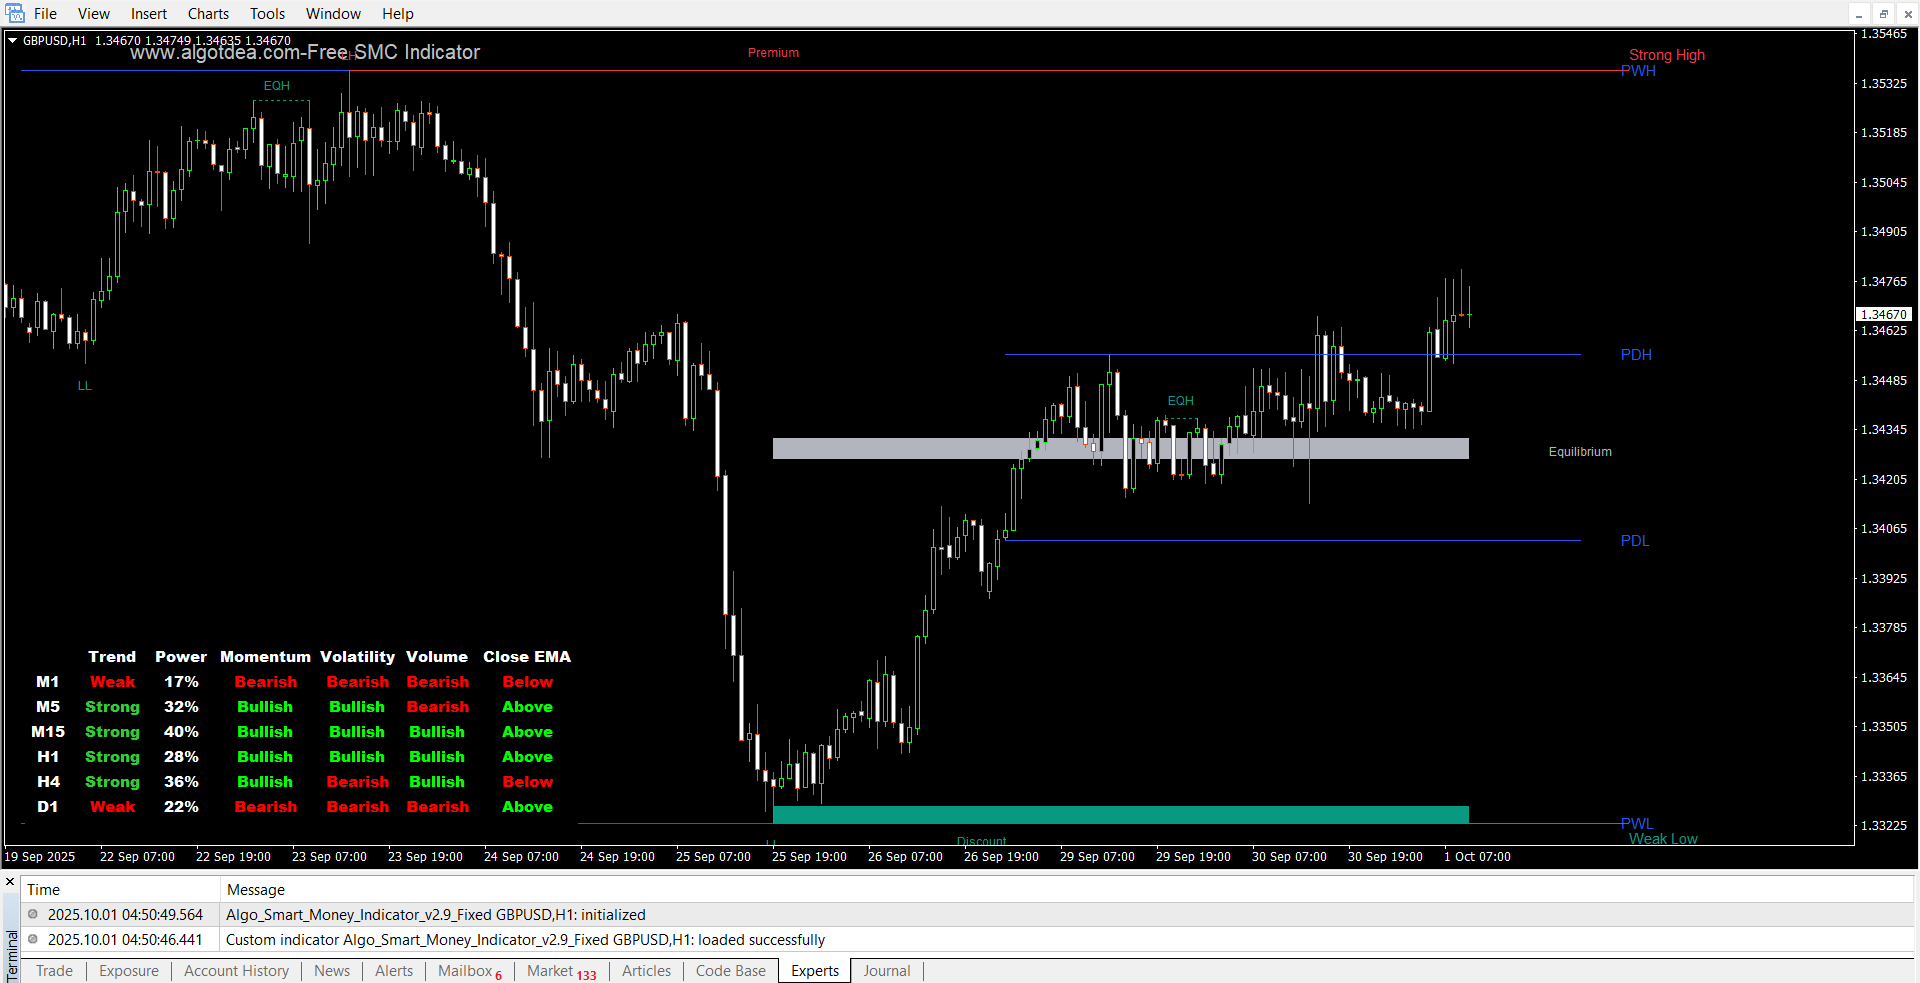The height and width of the screenshot is (983, 1920).
Task: Click the Message column header
Action: point(255,889)
